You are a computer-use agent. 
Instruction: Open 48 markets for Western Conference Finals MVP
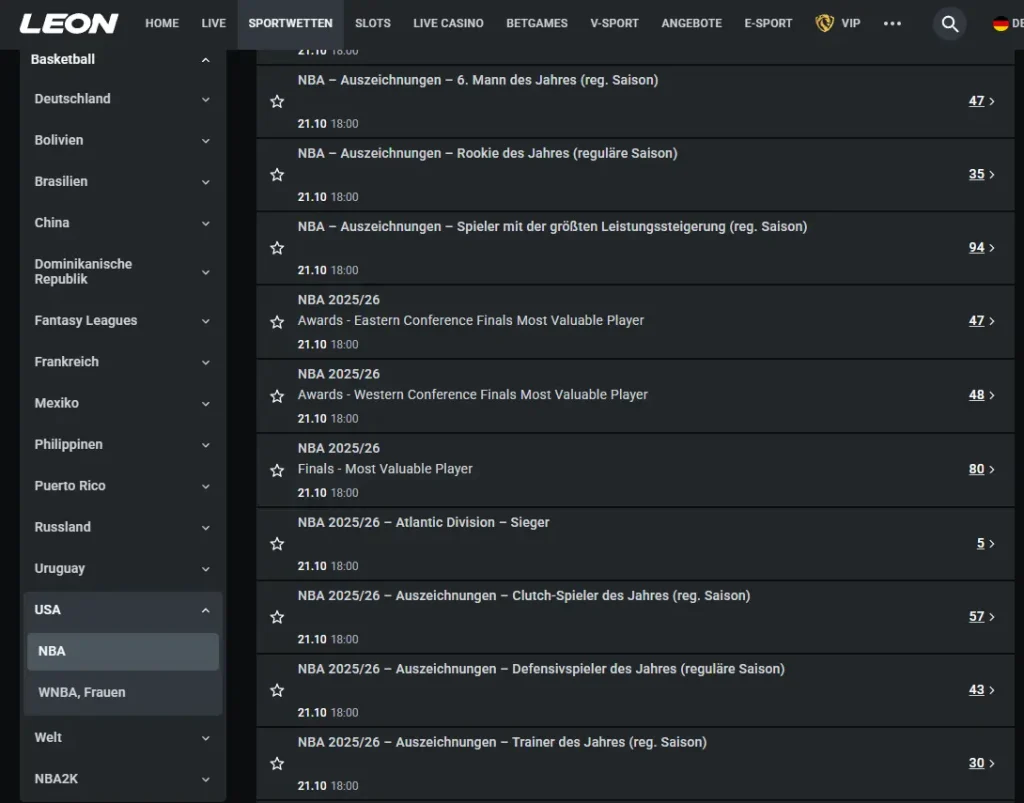(981, 395)
